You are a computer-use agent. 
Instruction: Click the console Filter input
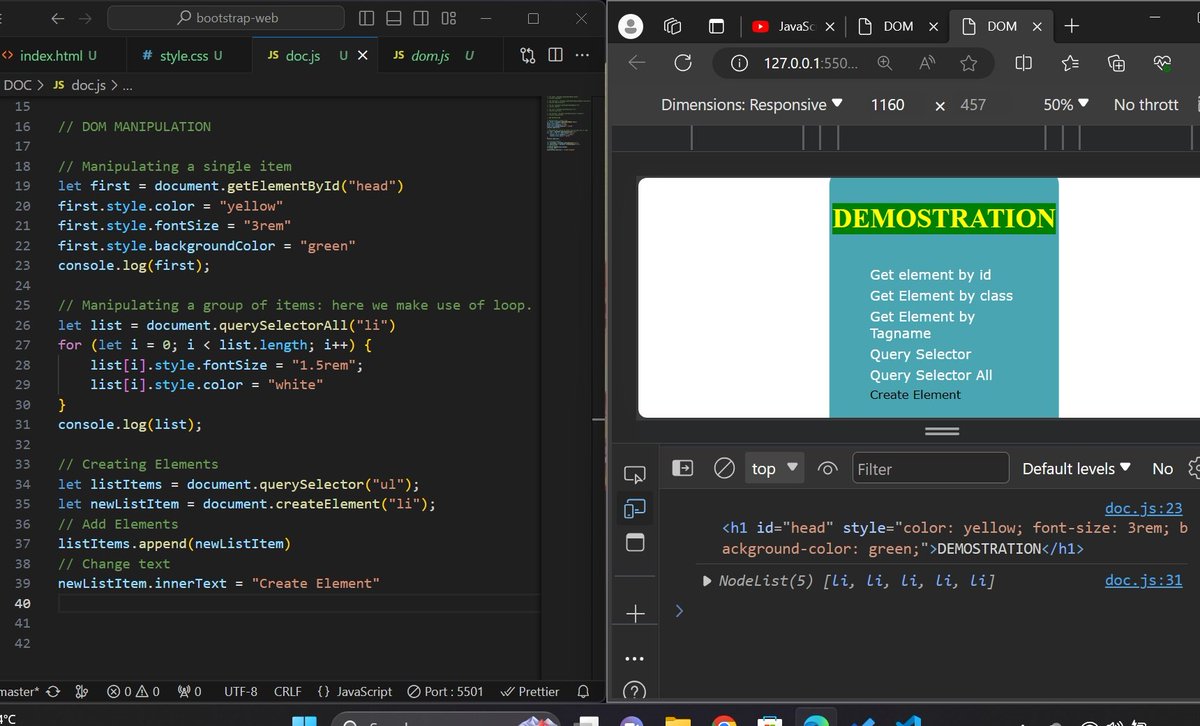coord(930,468)
